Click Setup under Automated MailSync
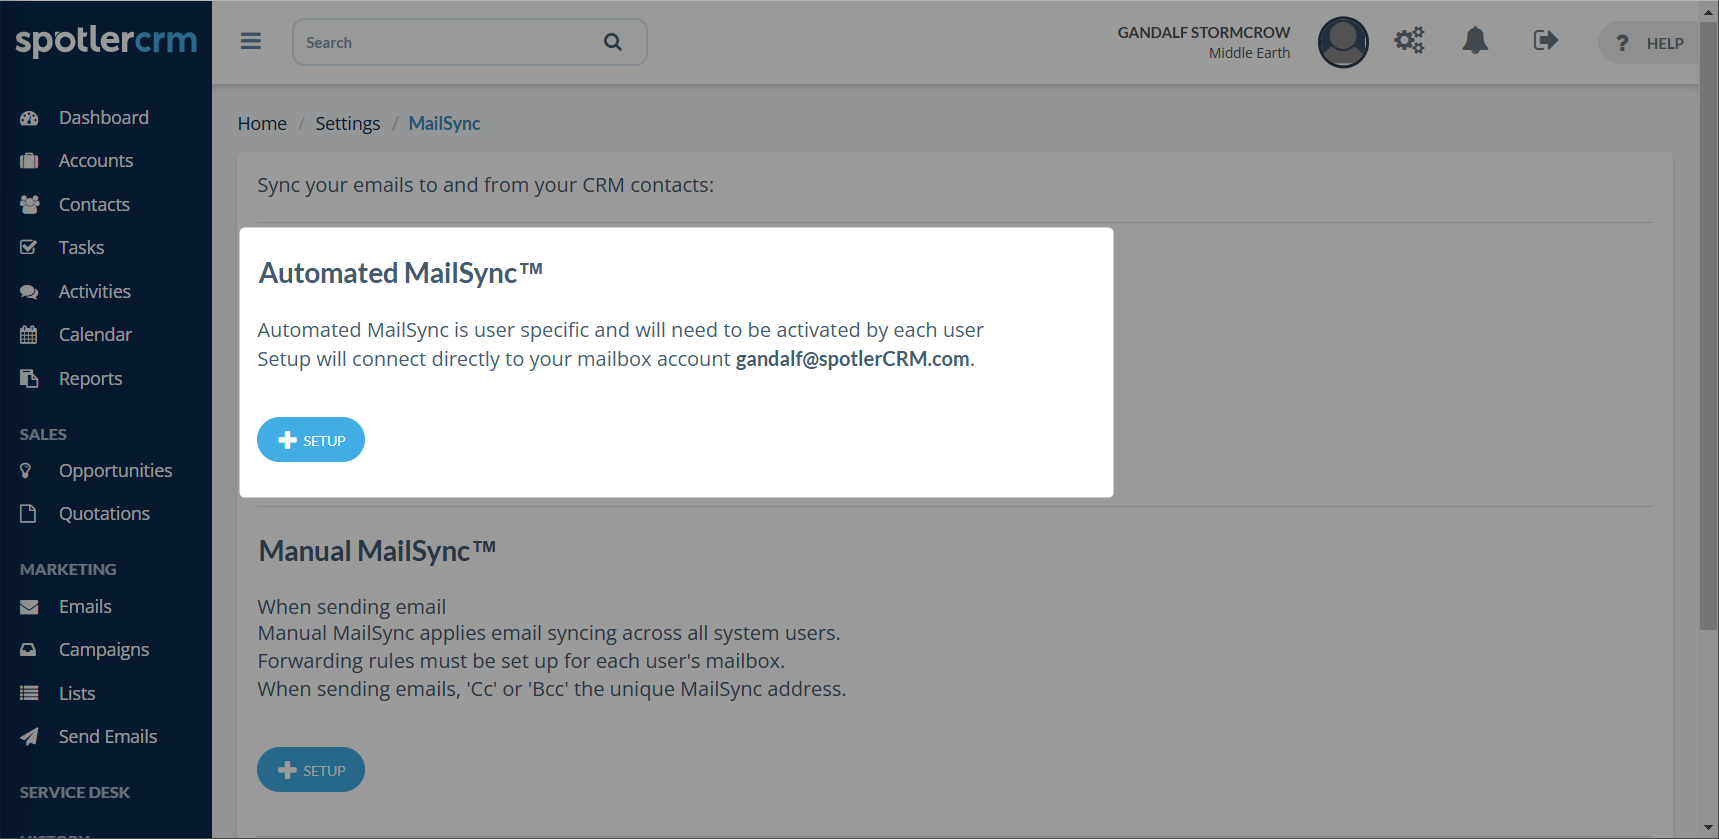1719x839 pixels. tap(311, 440)
